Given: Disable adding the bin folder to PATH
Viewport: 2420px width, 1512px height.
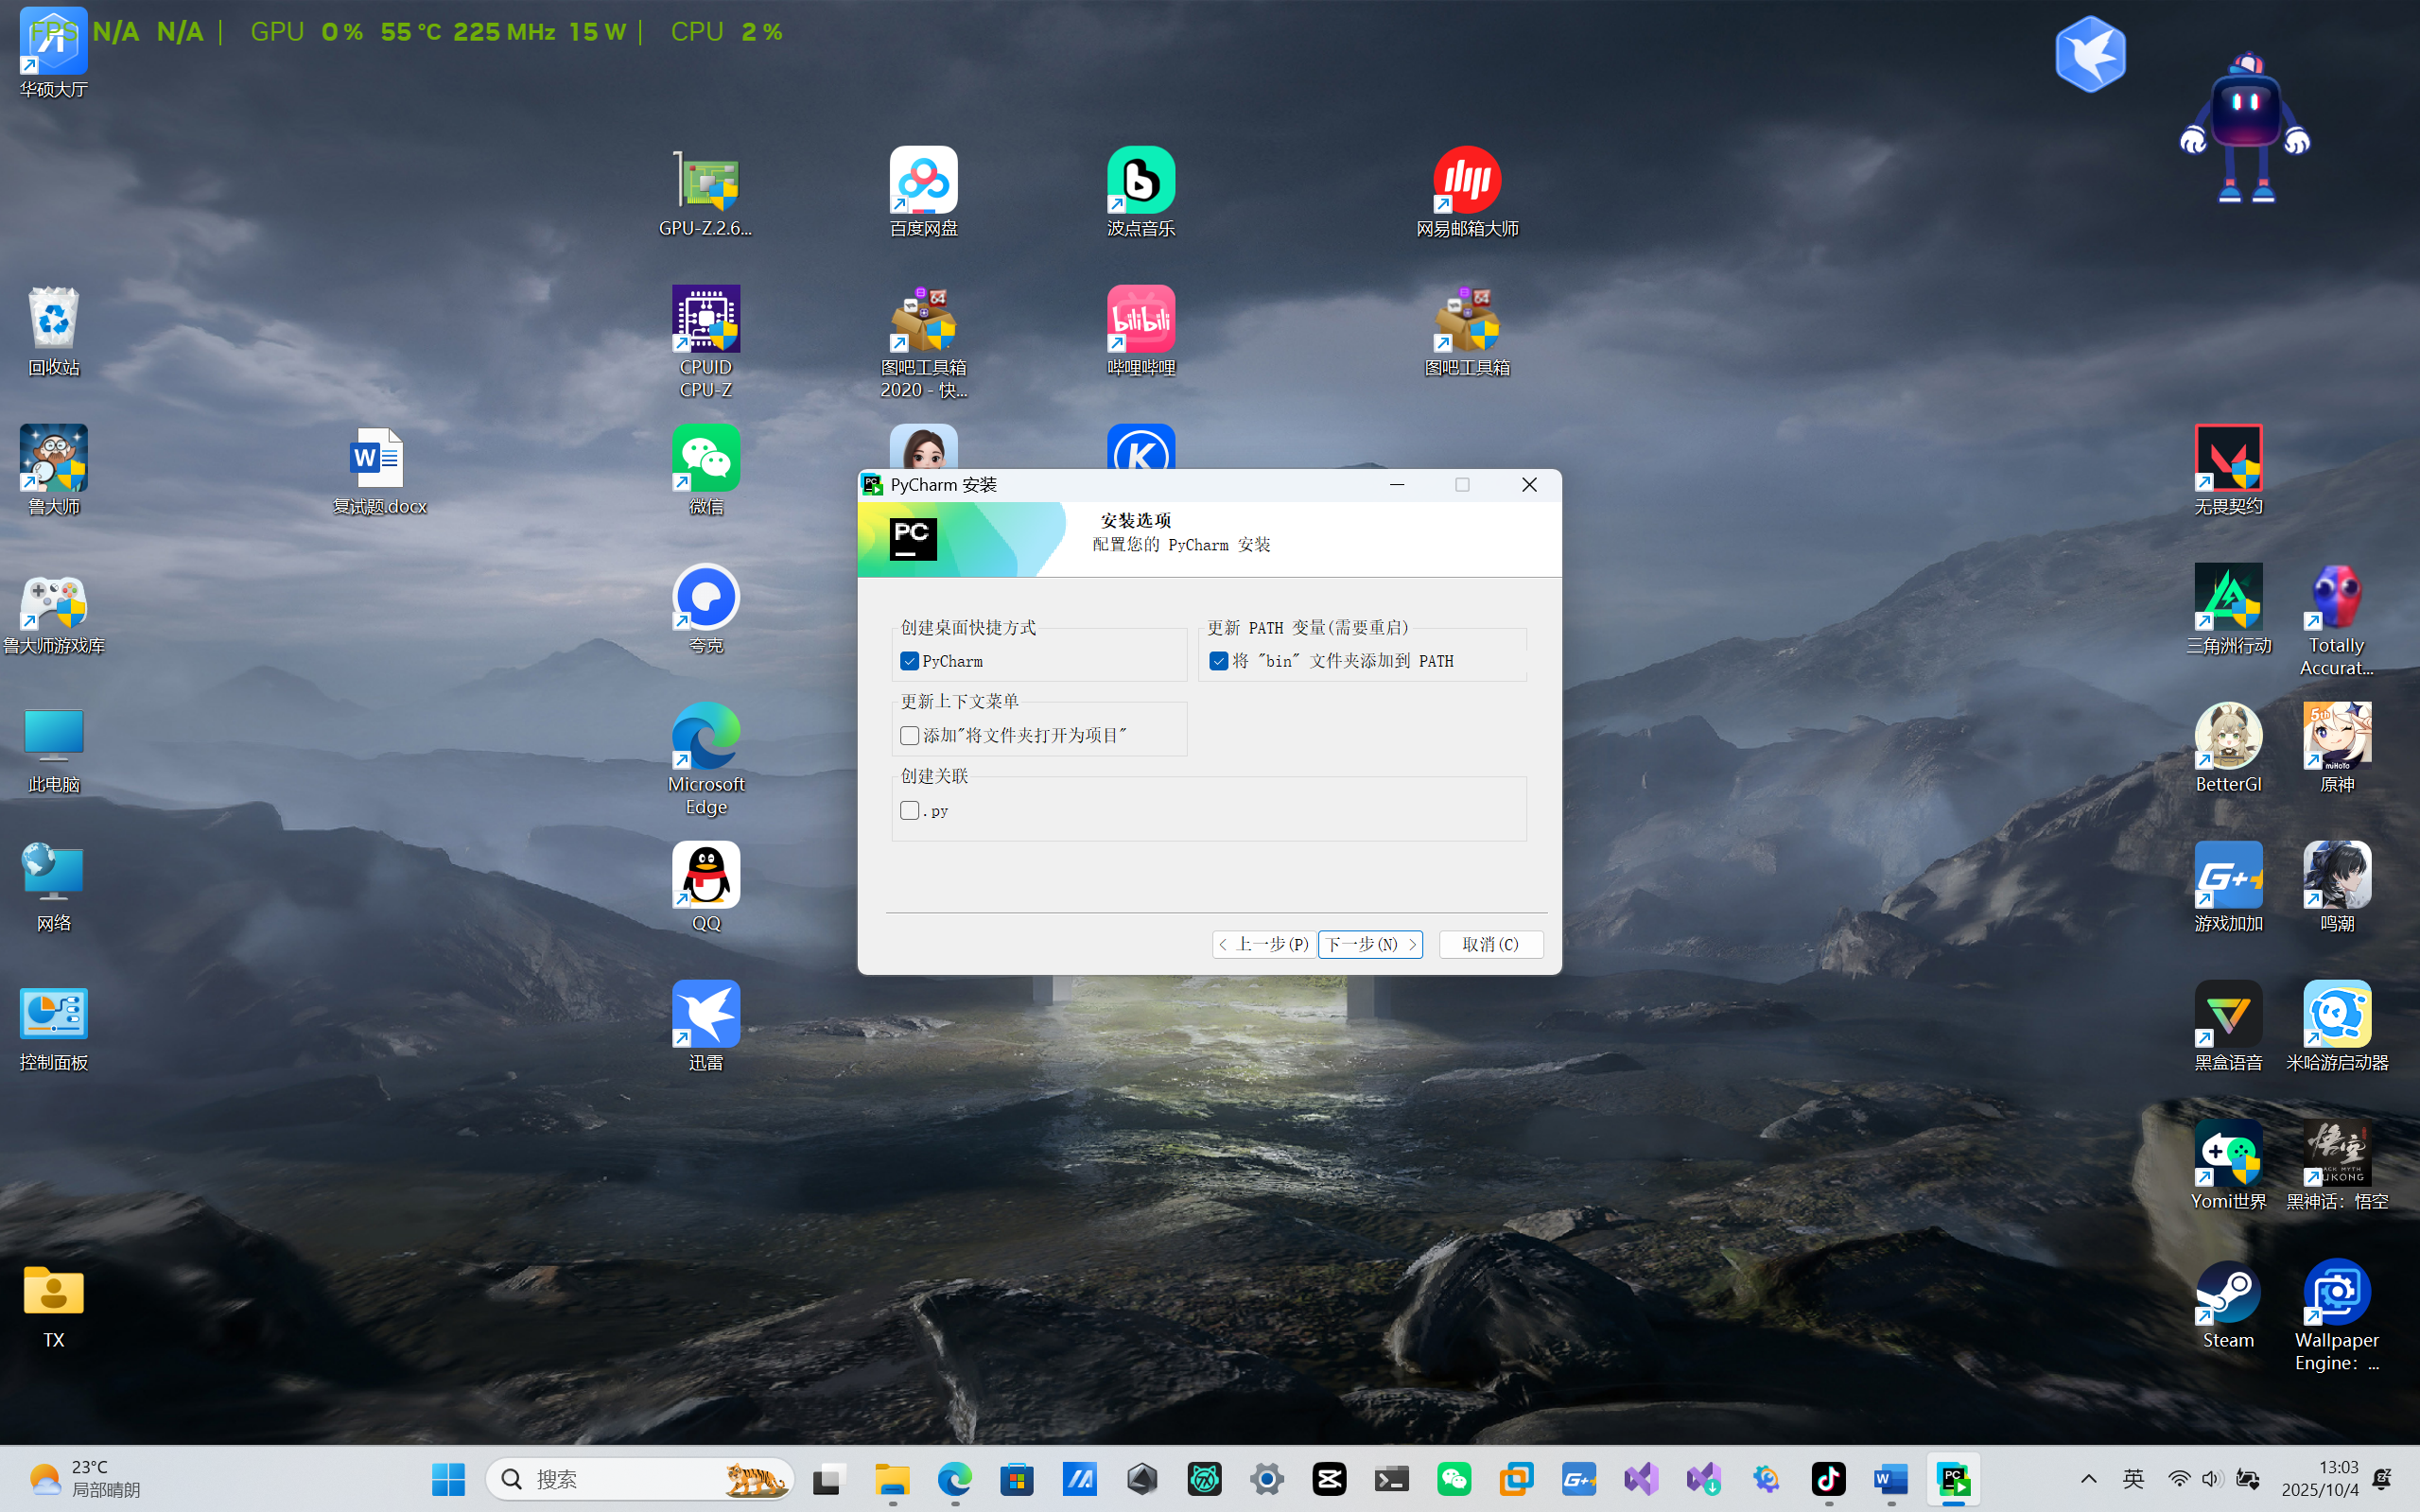Looking at the screenshot, I should pyautogui.click(x=1217, y=661).
